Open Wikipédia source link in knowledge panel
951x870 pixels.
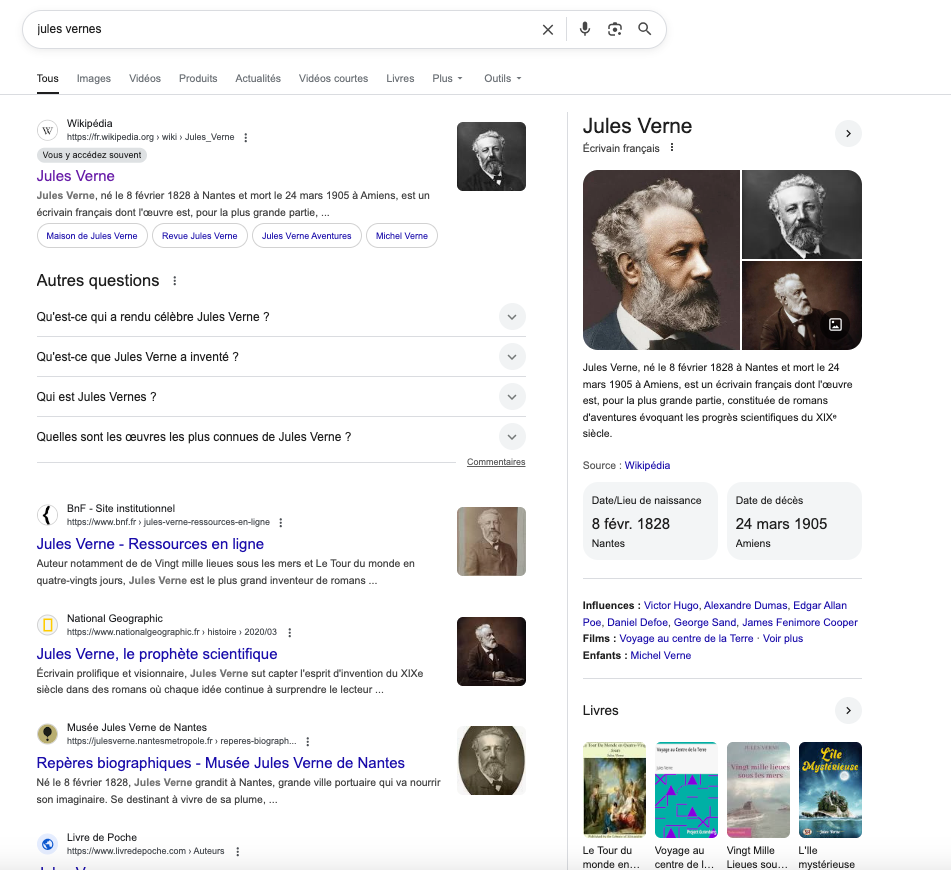[647, 465]
